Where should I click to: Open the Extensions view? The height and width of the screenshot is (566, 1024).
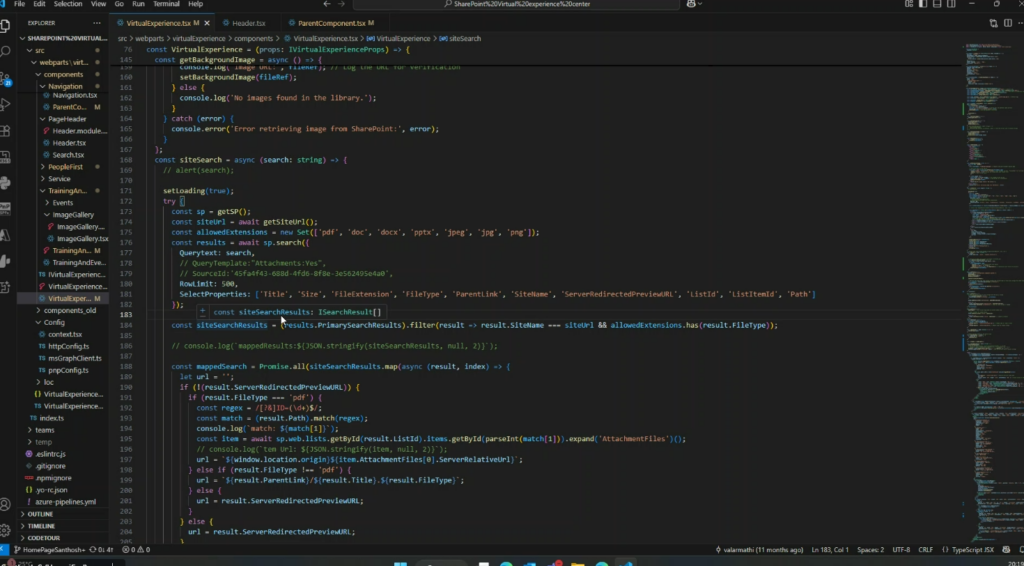[x=5, y=131]
